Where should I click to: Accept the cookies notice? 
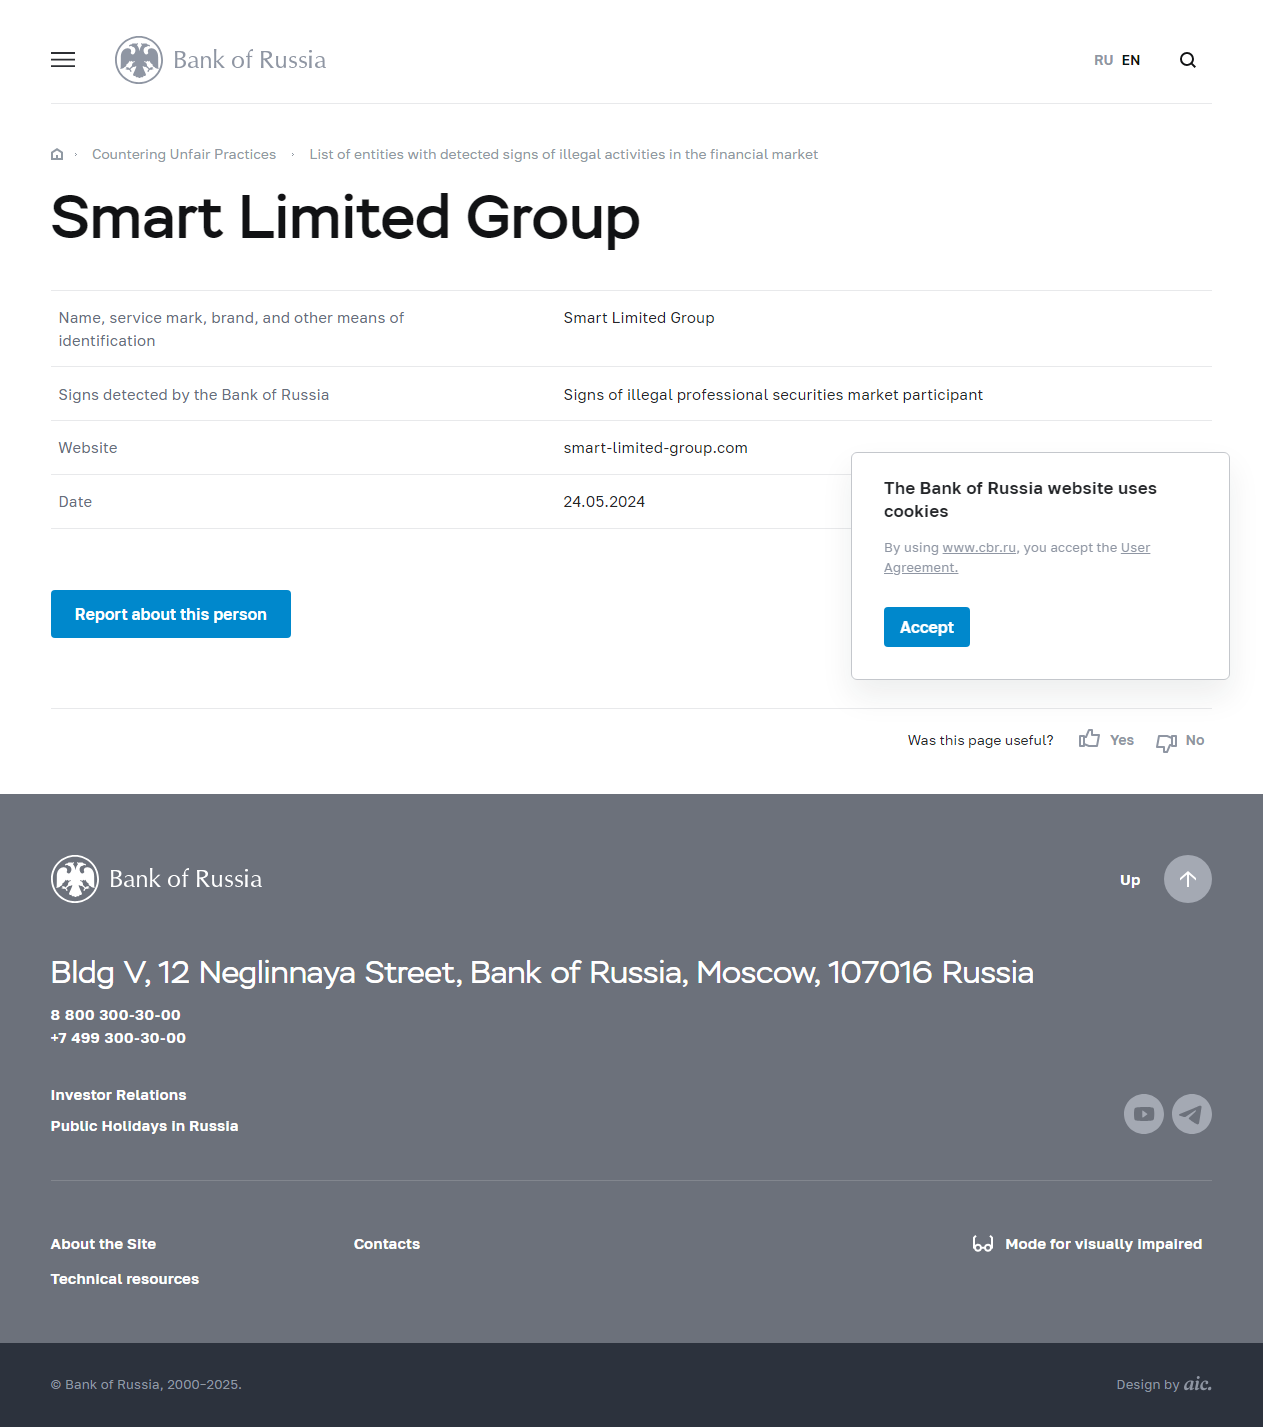pos(926,627)
